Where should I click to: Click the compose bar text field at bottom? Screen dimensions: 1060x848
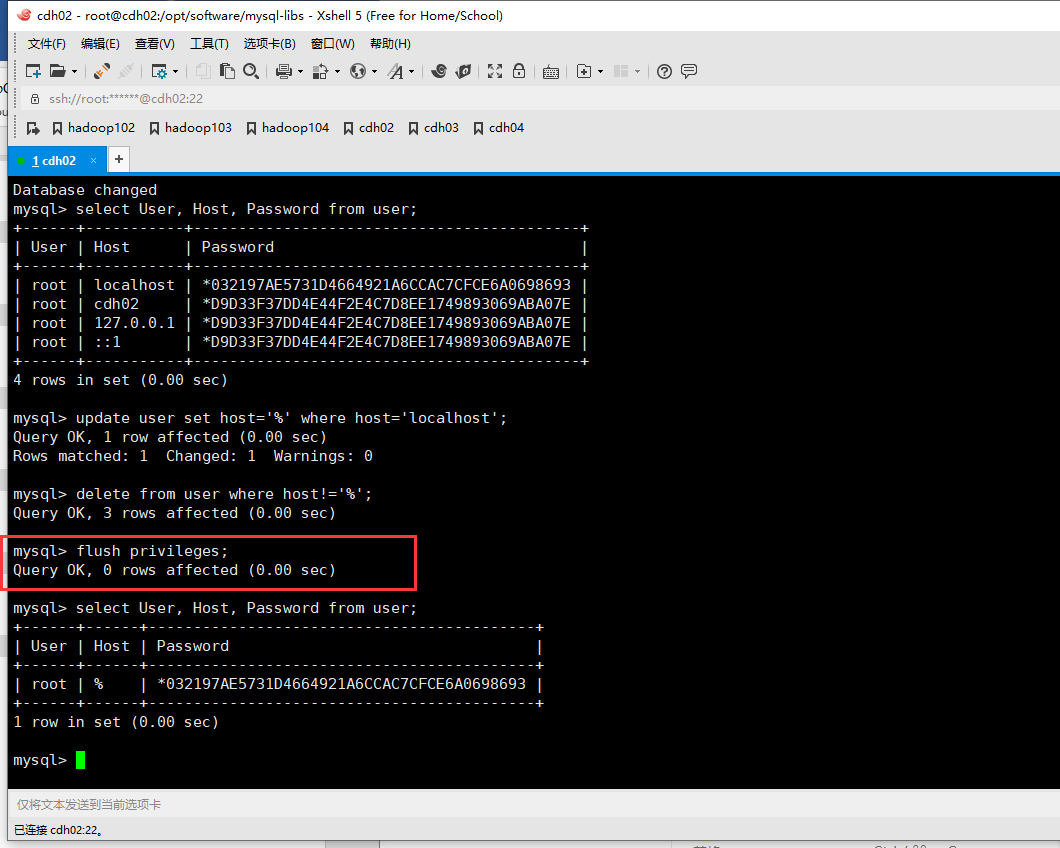534,805
